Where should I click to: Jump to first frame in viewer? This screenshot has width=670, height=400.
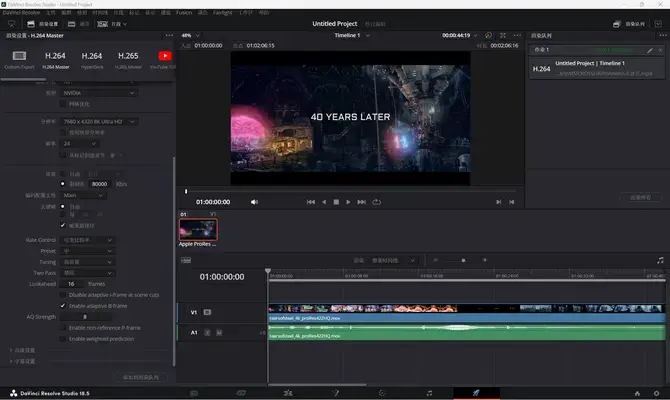pos(311,202)
